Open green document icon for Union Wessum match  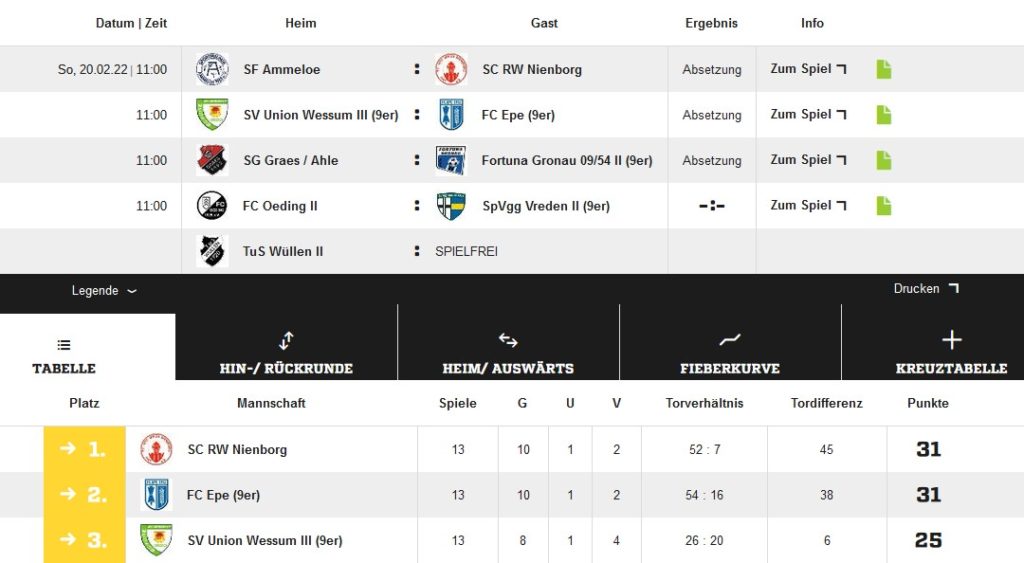click(884, 115)
